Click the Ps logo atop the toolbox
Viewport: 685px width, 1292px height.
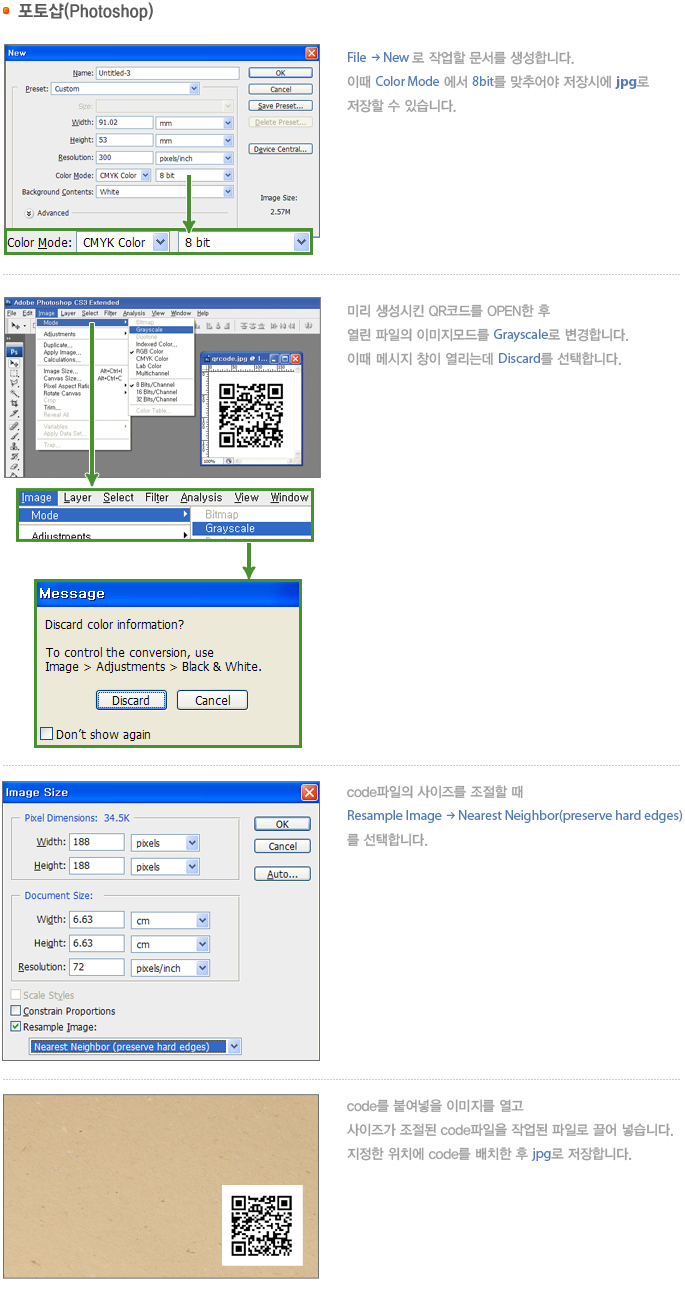pos(14,352)
